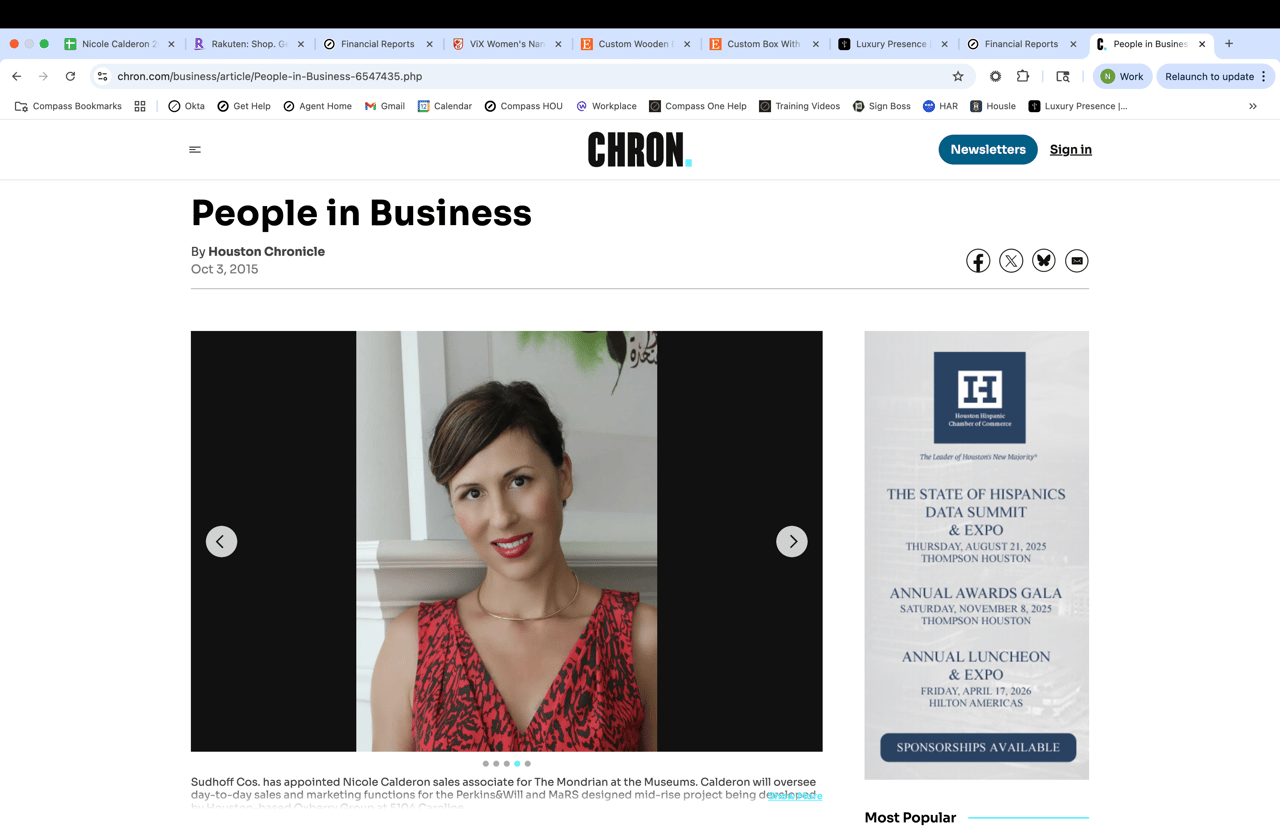The image size is (1280, 828).
Task: Open the Work profile menu
Action: (x=1122, y=76)
